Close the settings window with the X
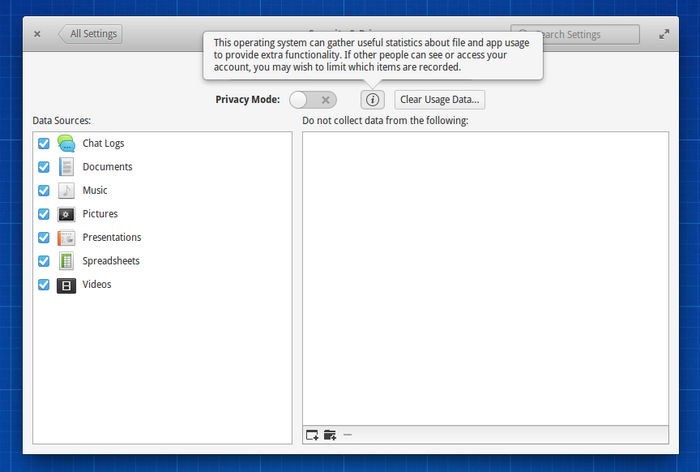Screen dimensions: 700x472 [x=38, y=34]
